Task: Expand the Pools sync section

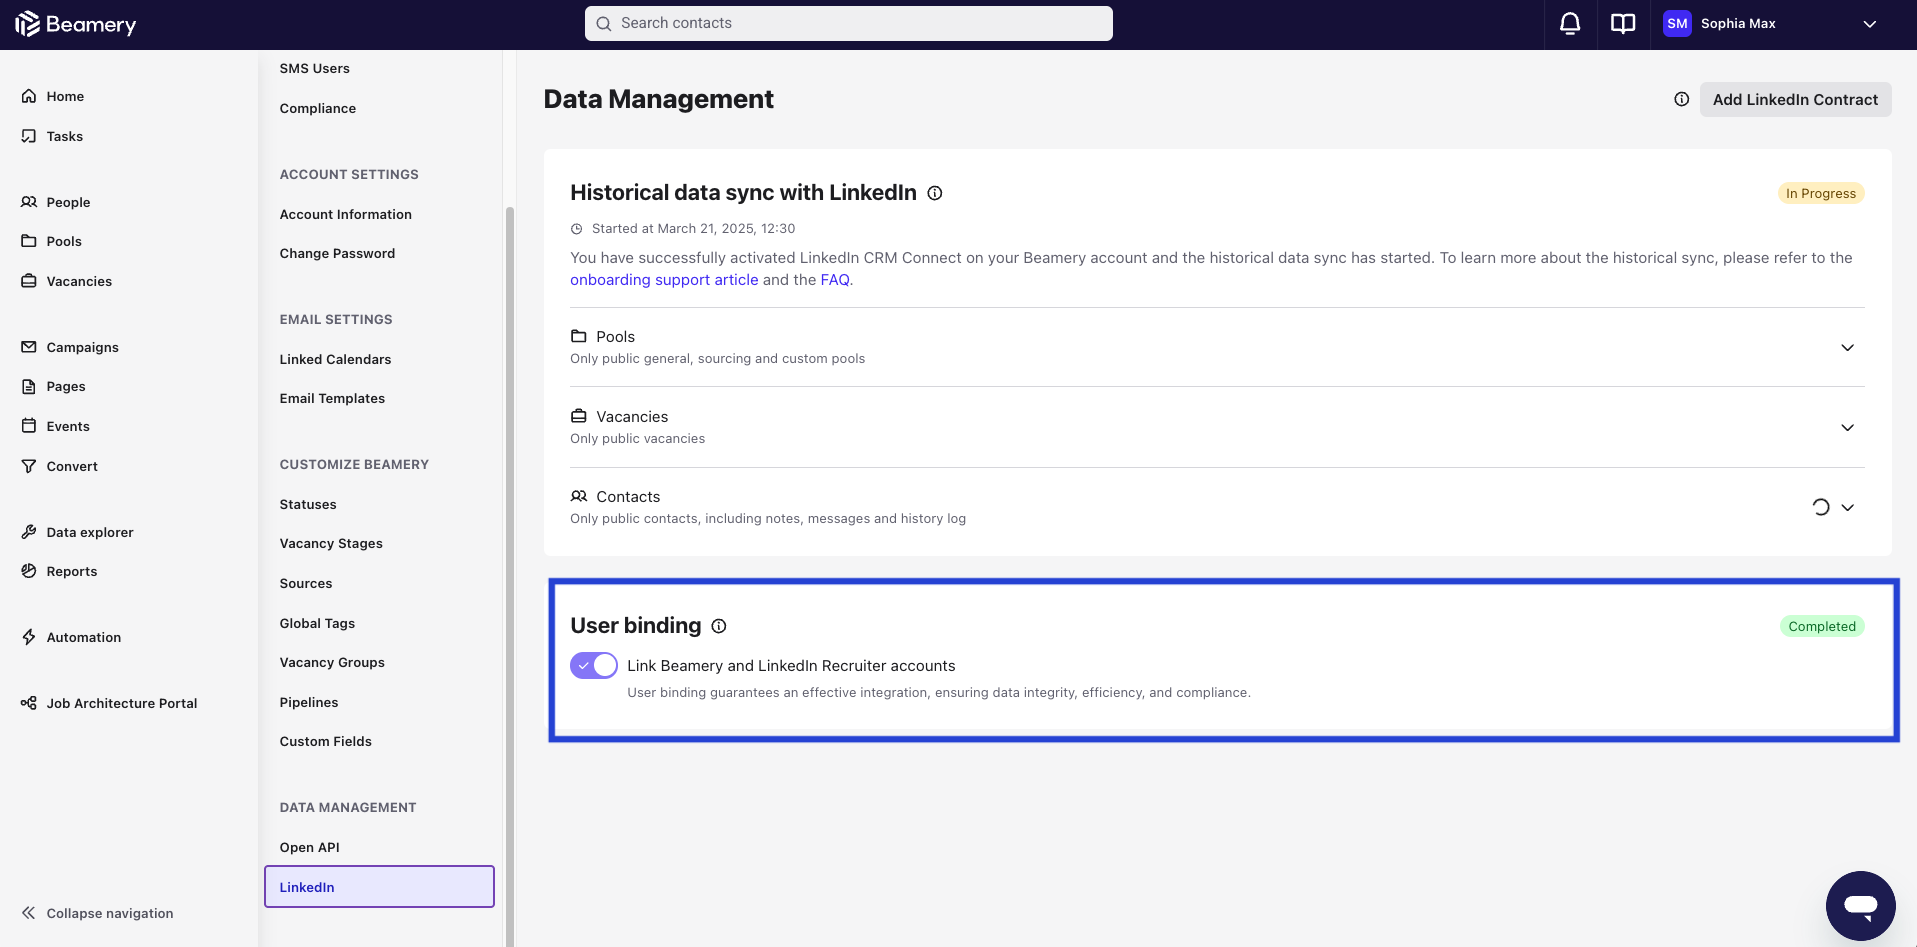Action: click(x=1847, y=348)
